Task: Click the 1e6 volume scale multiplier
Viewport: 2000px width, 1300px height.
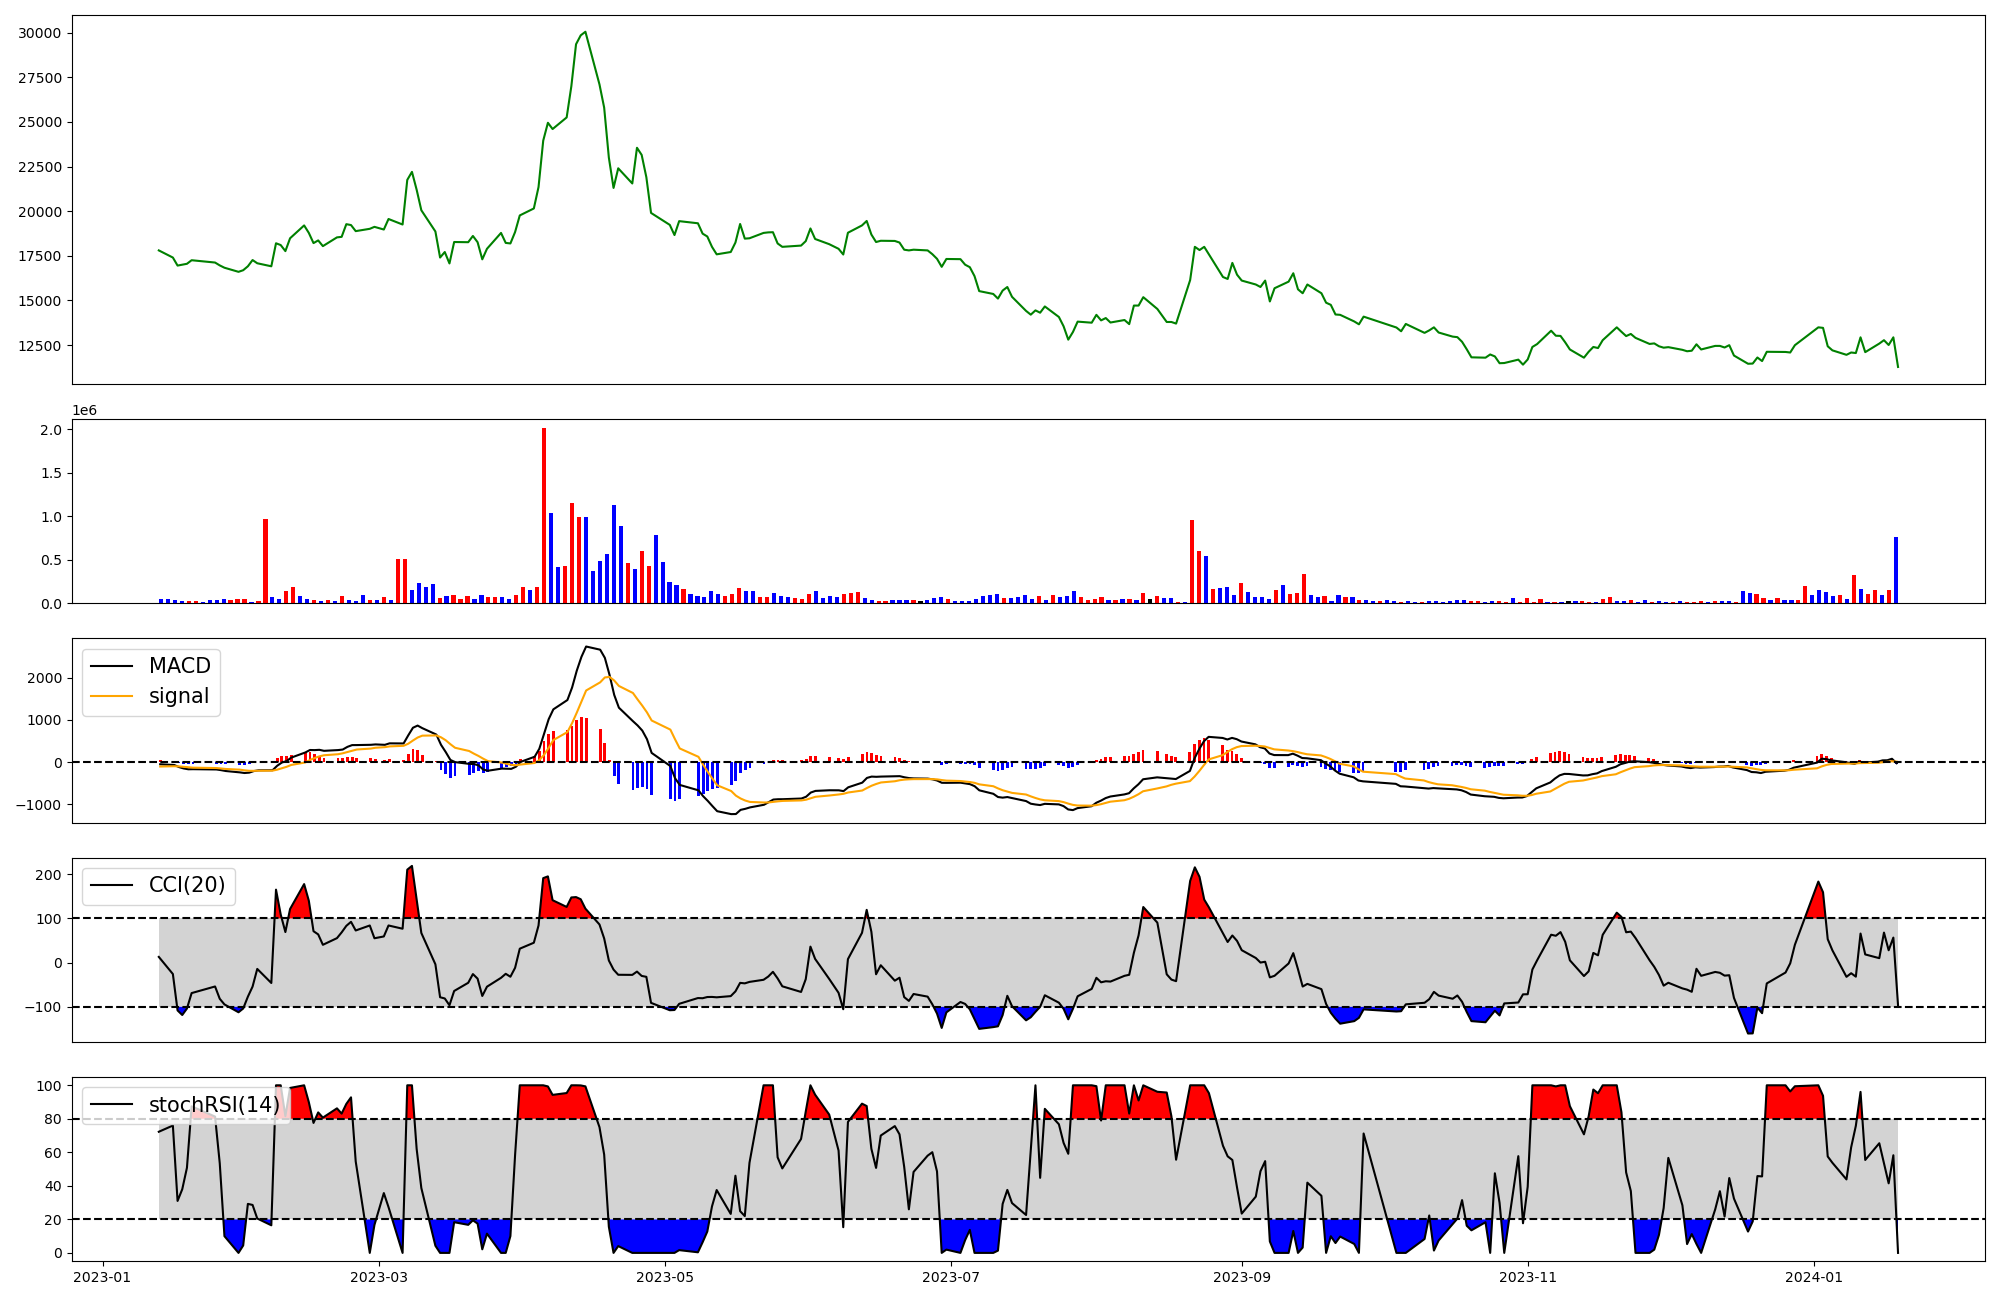Action: click(x=85, y=410)
